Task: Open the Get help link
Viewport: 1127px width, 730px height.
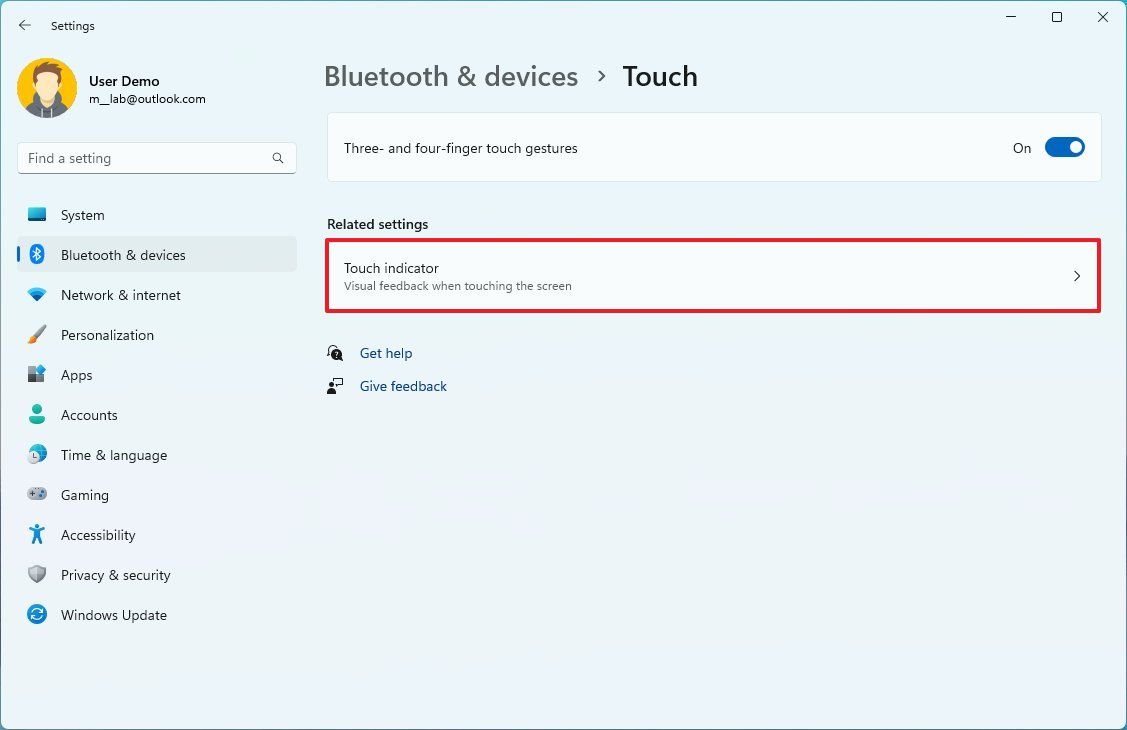Action: click(386, 353)
